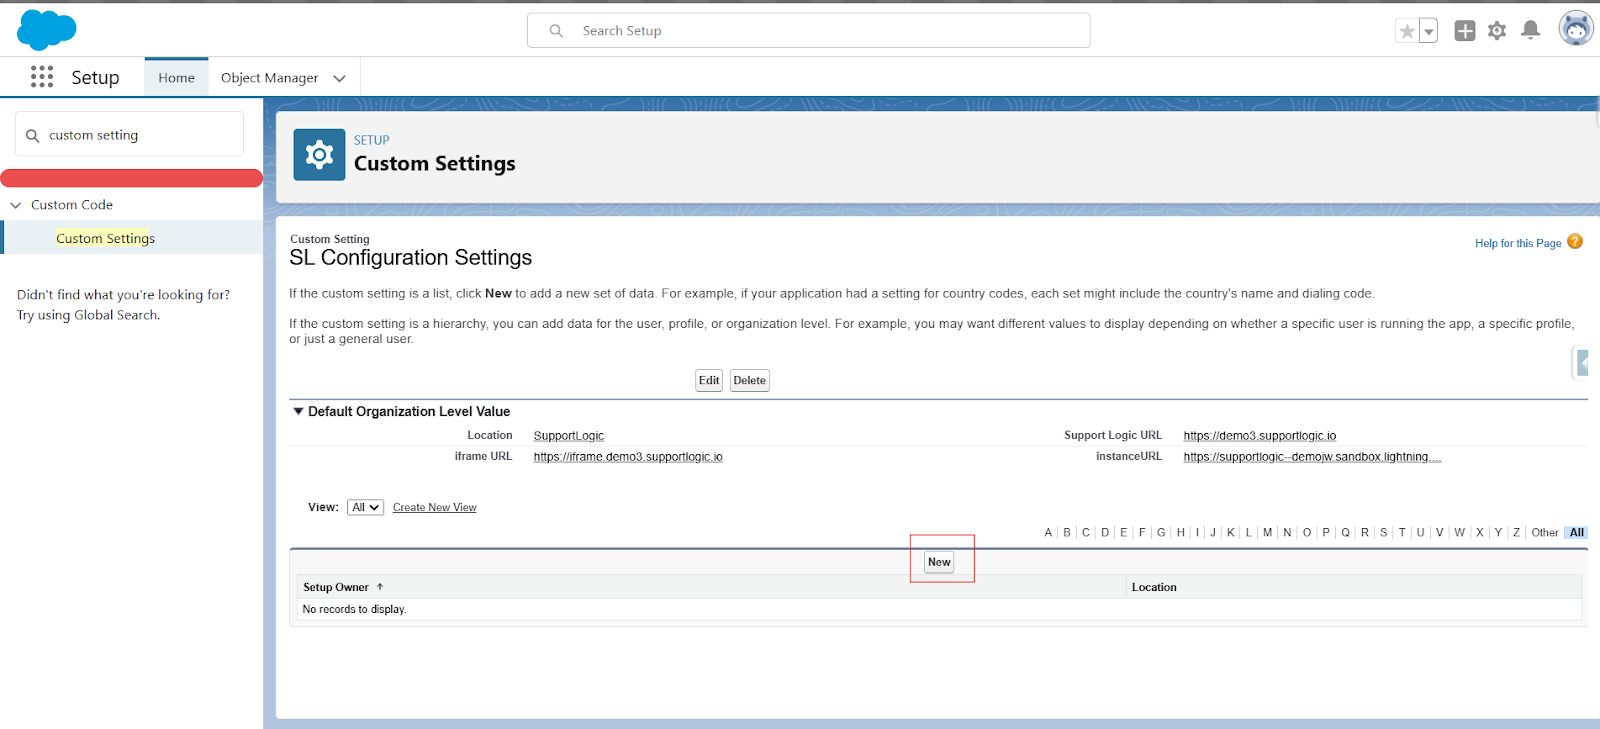
Task: Click the New button
Action: click(939, 562)
